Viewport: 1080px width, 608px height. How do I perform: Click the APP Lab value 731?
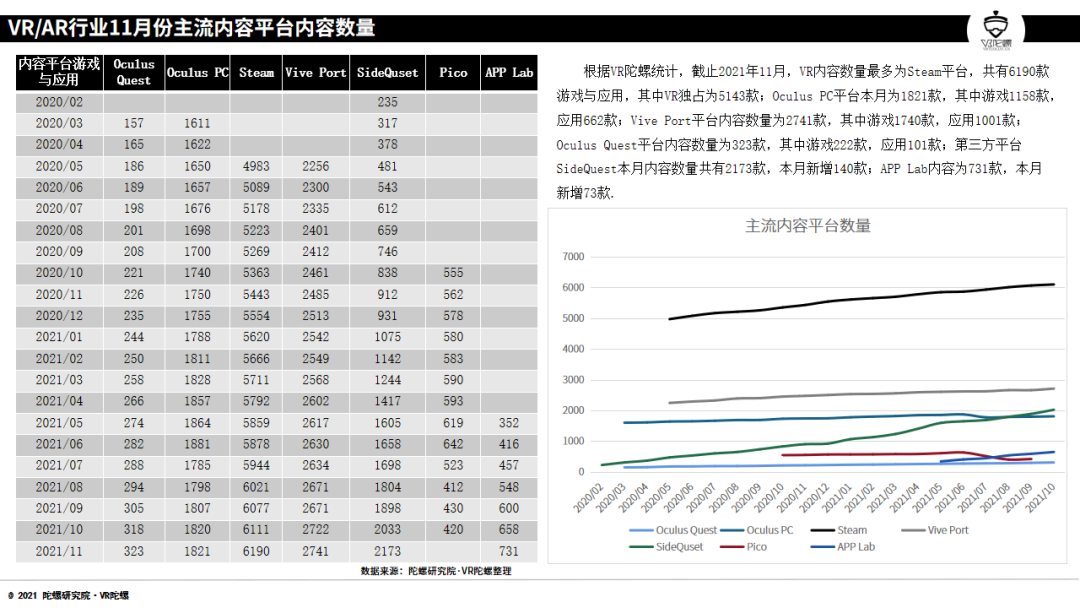[509, 551]
